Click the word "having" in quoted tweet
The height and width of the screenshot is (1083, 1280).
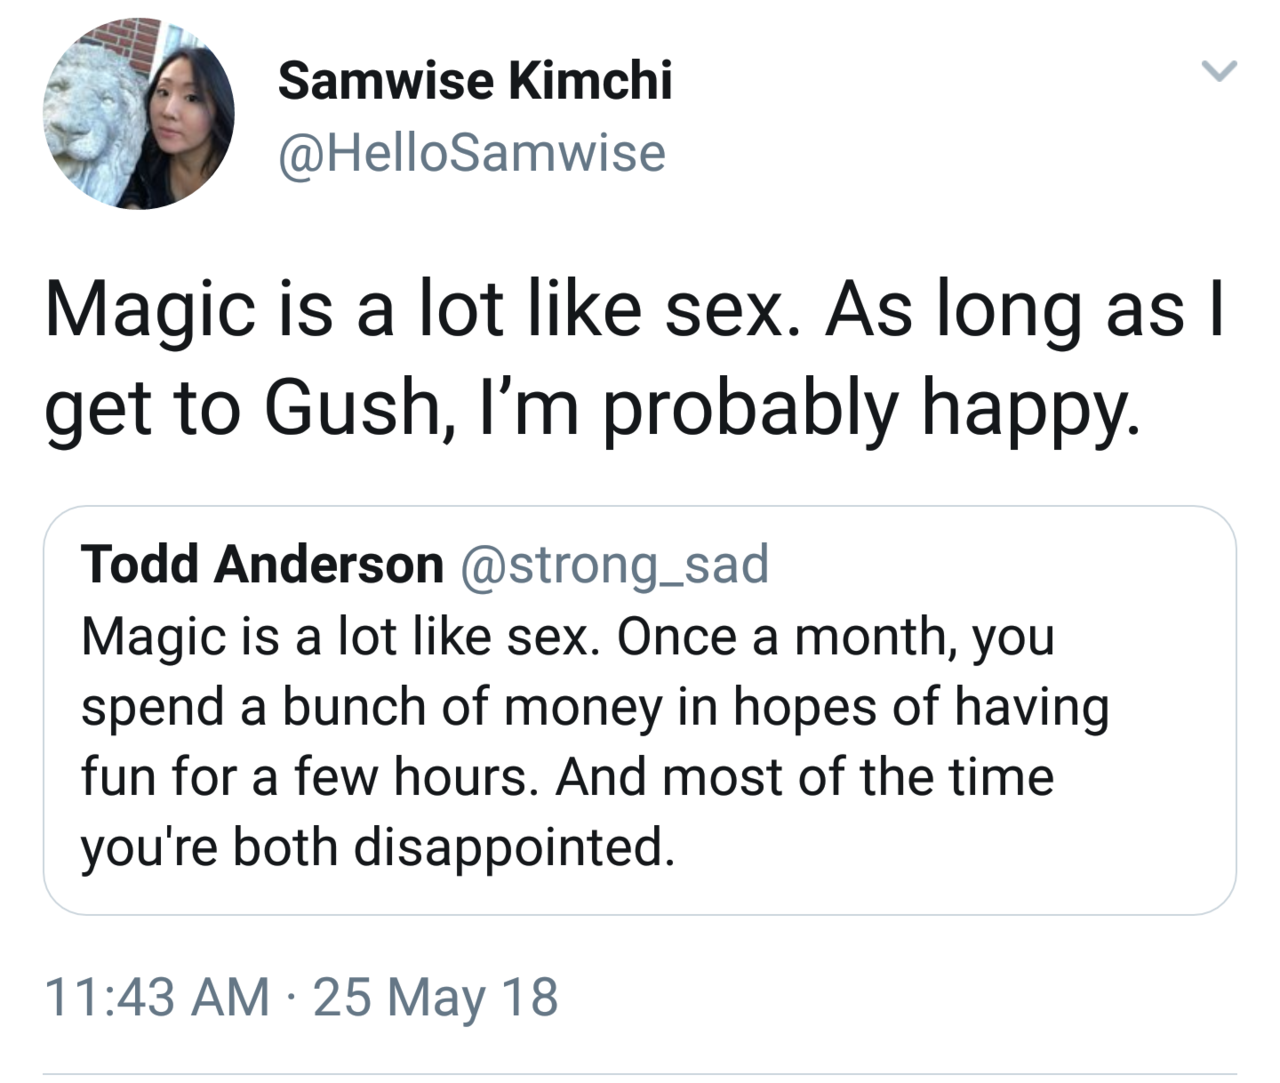click(x=1031, y=707)
